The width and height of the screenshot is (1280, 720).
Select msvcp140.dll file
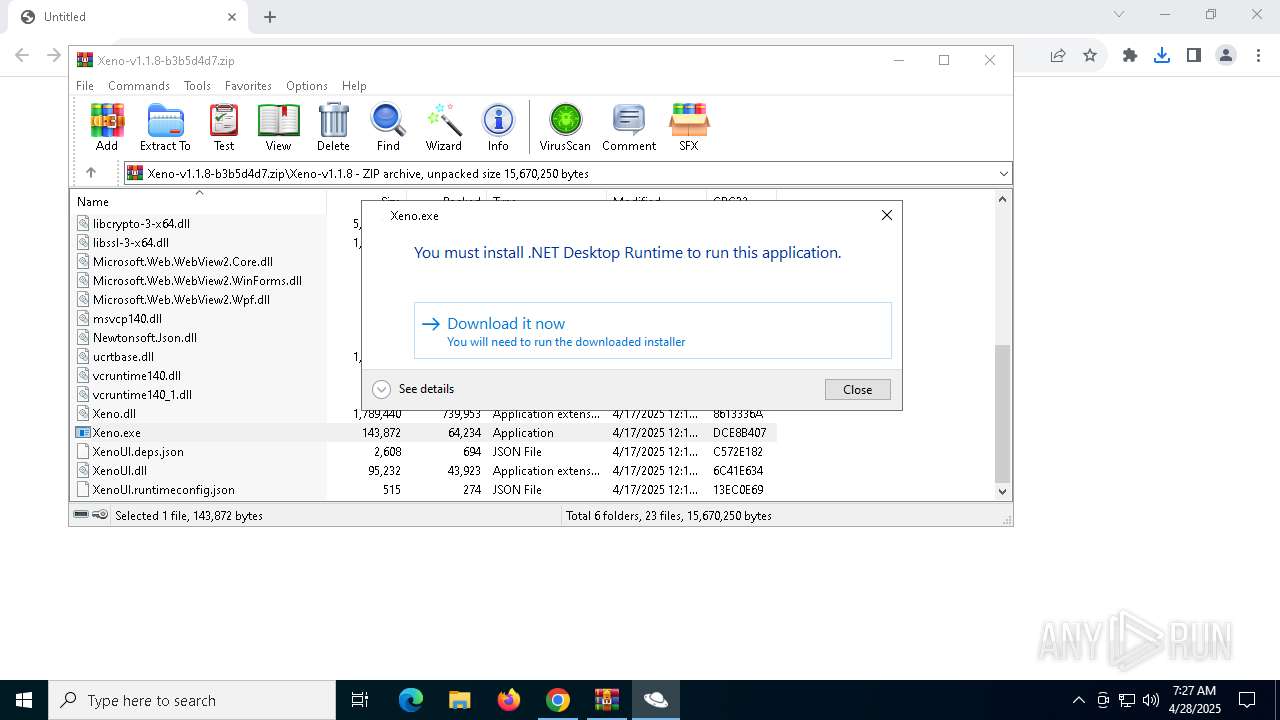click(x=127, y=319)
